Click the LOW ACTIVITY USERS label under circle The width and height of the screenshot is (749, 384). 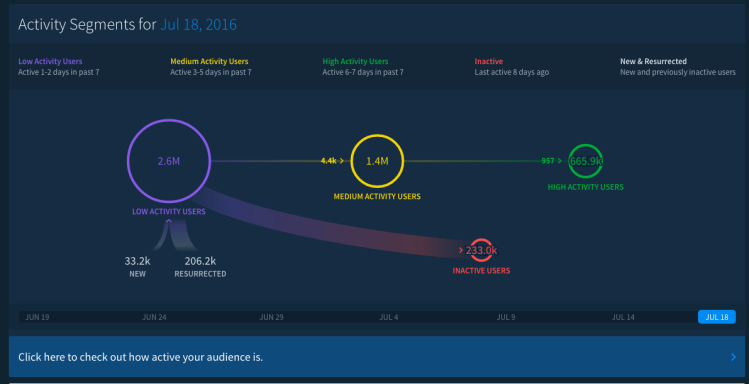tap(169, 212)
